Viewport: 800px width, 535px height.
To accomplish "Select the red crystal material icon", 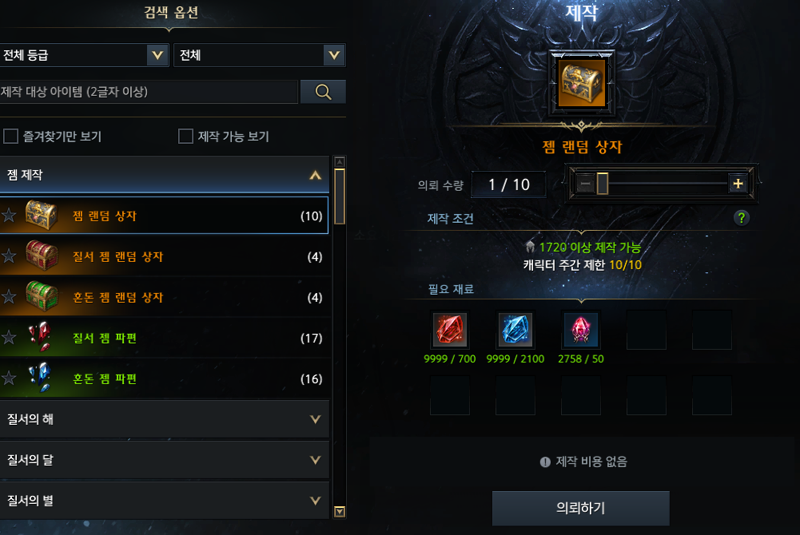I will pyautogui.click(x=449, y=329).
